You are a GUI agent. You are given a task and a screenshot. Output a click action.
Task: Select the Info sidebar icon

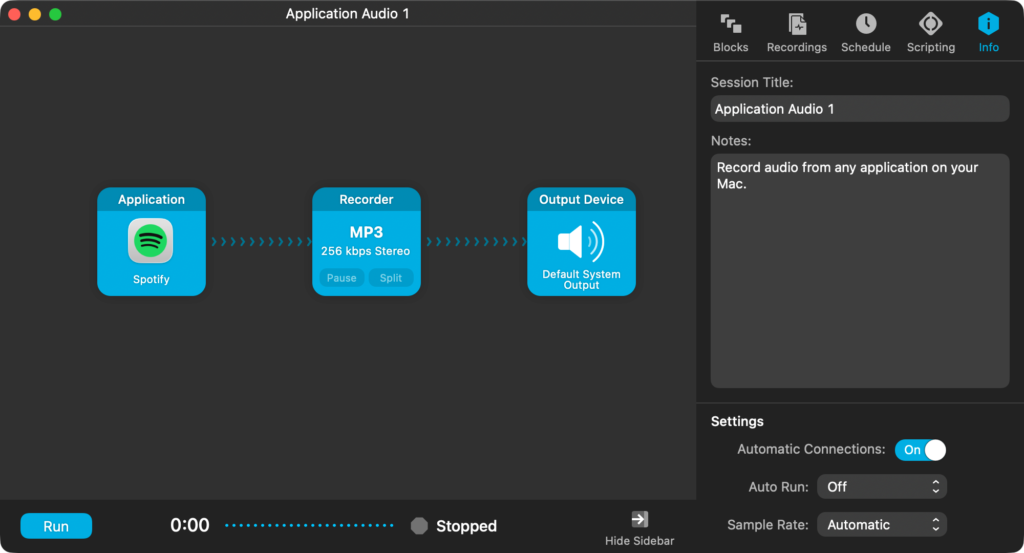(x=988, y=24)
